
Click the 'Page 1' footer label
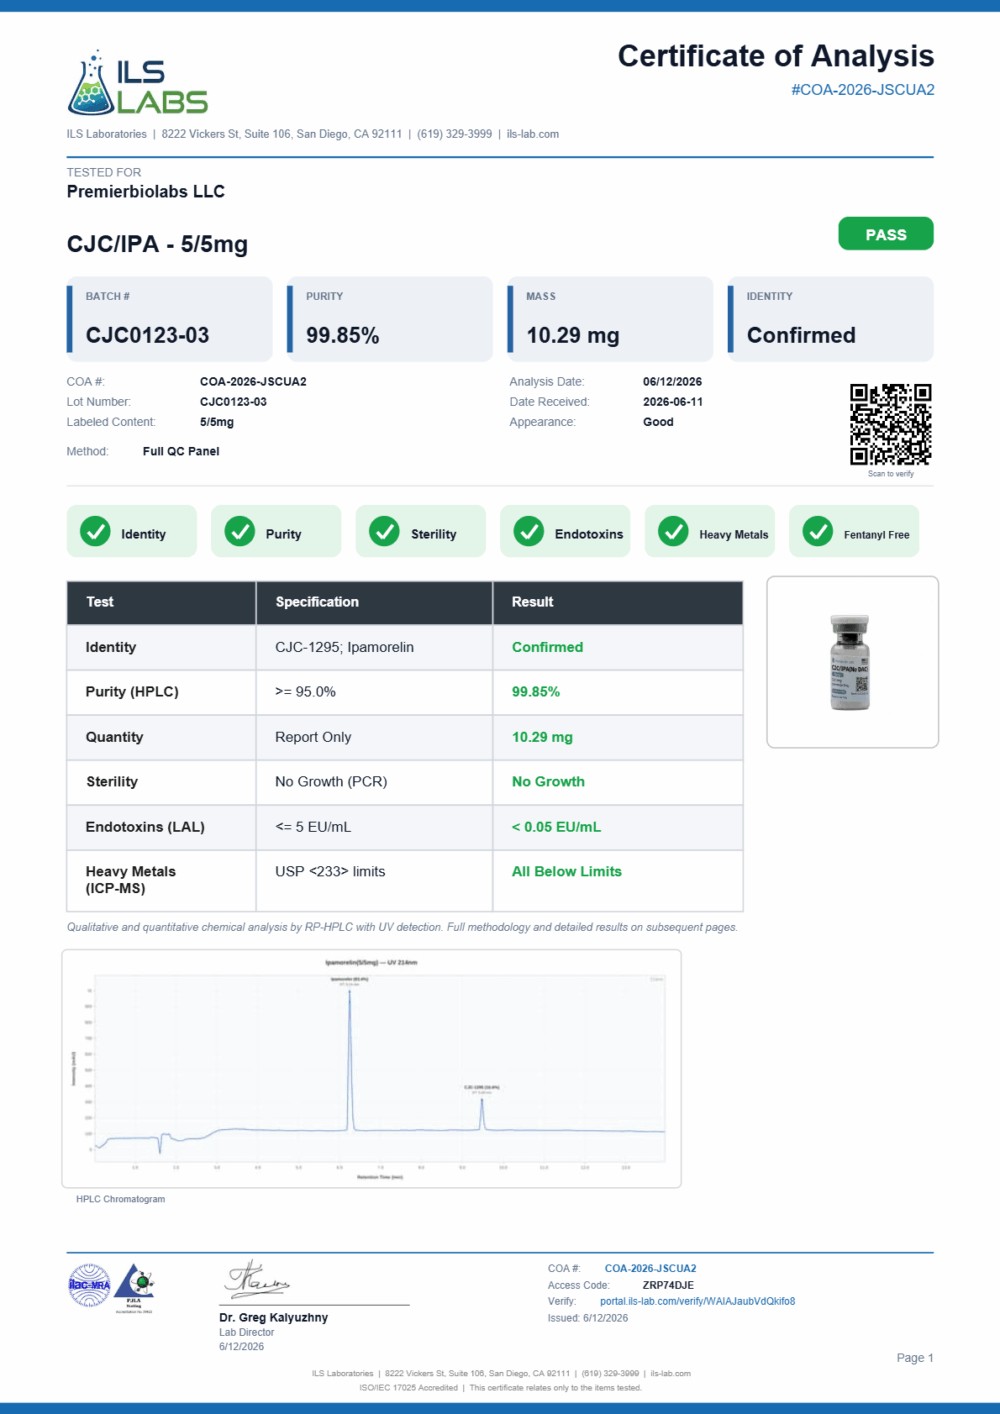coord(915,1358)
